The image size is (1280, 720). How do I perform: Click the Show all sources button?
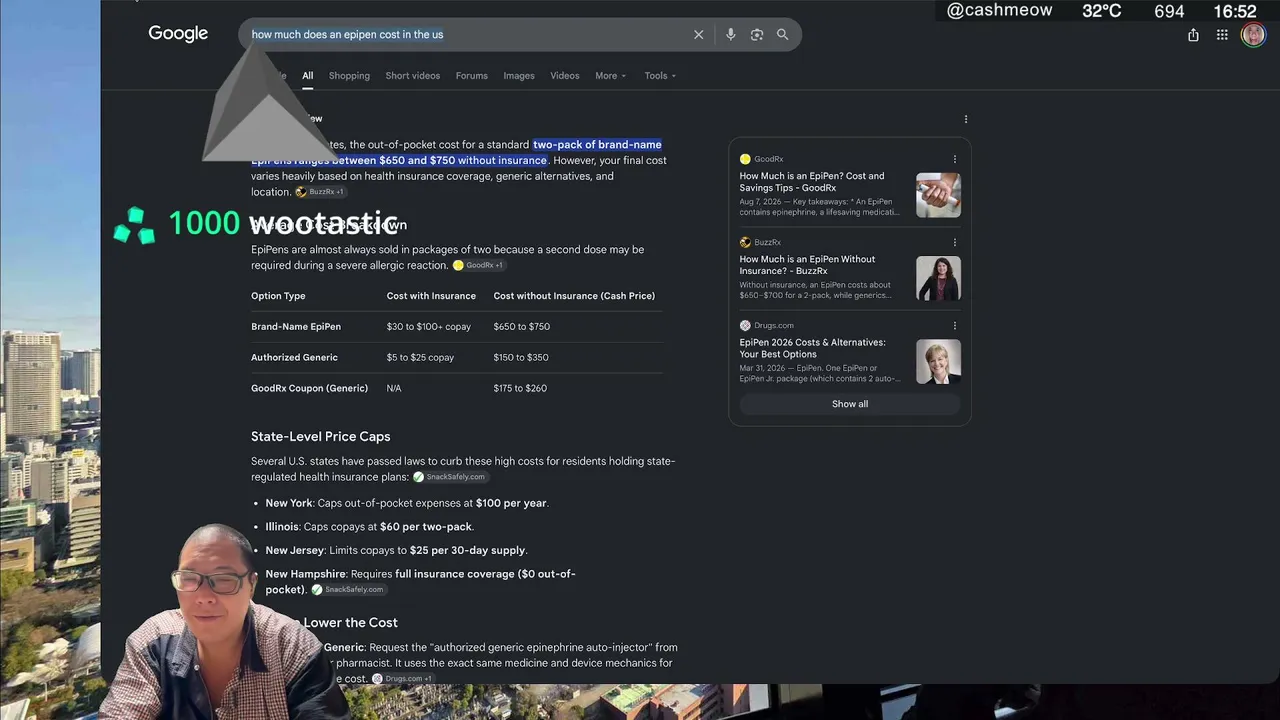click(x=850, y=404)
